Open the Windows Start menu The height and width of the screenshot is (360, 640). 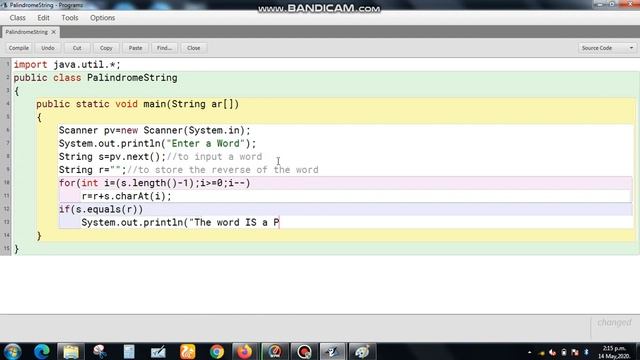[x=12, y=351]
